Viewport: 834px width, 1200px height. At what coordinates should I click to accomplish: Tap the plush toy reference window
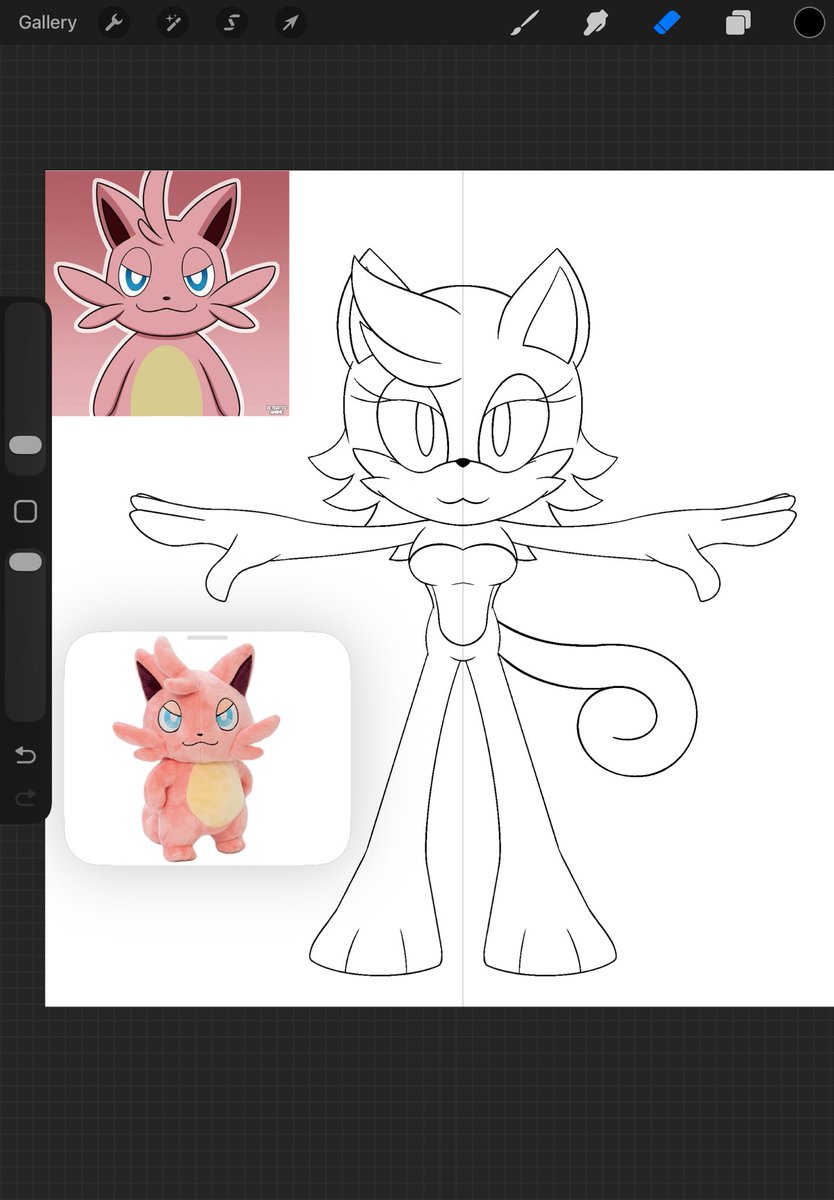coord(208,748)
